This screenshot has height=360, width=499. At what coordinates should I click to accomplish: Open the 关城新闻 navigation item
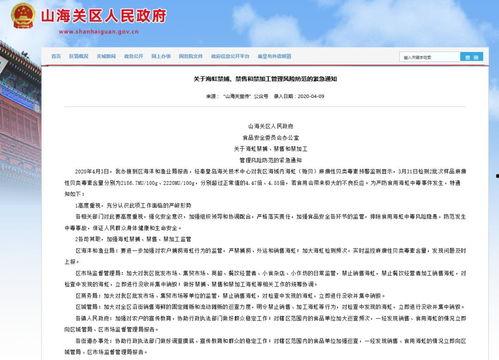pos(106,56)
